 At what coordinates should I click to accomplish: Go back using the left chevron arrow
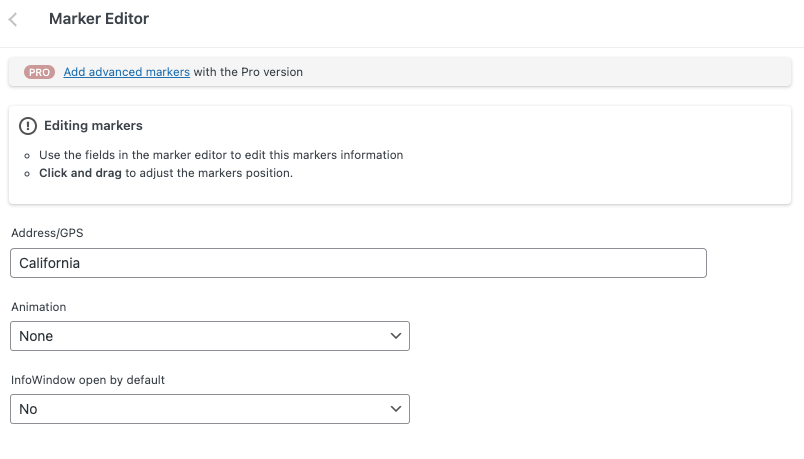tap(13, 19)
